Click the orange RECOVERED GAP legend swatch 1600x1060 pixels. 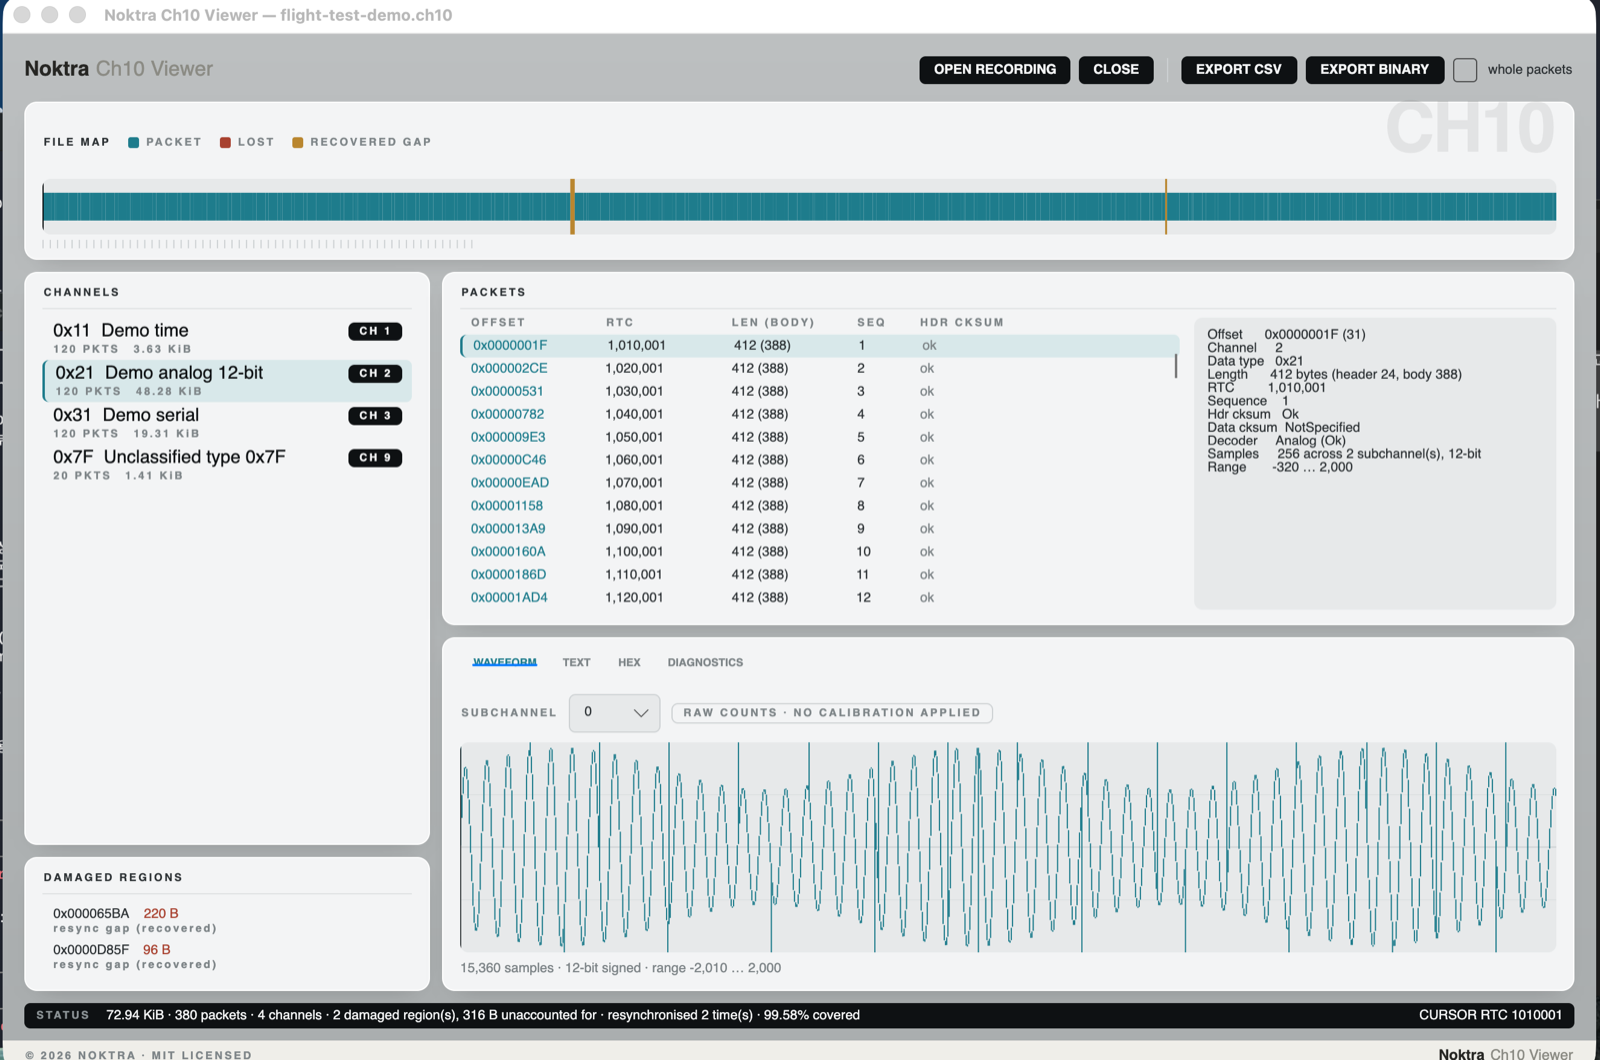(297, 142)
